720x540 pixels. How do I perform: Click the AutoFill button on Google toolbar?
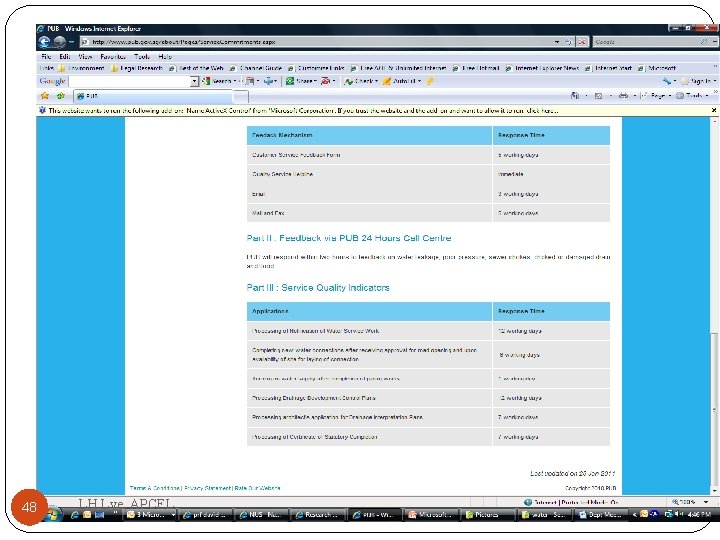tap(401, 81)
